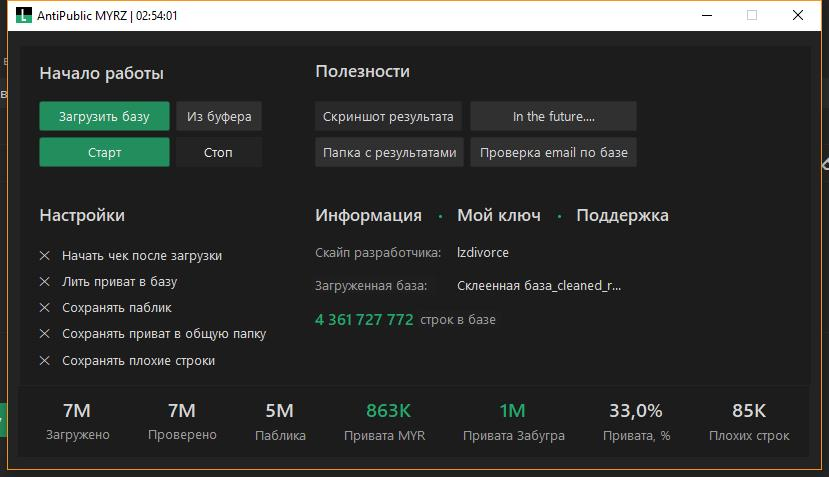Click the Из буфера button
Image resolution: width=829 pixels, height=477 pixels.
219,116
